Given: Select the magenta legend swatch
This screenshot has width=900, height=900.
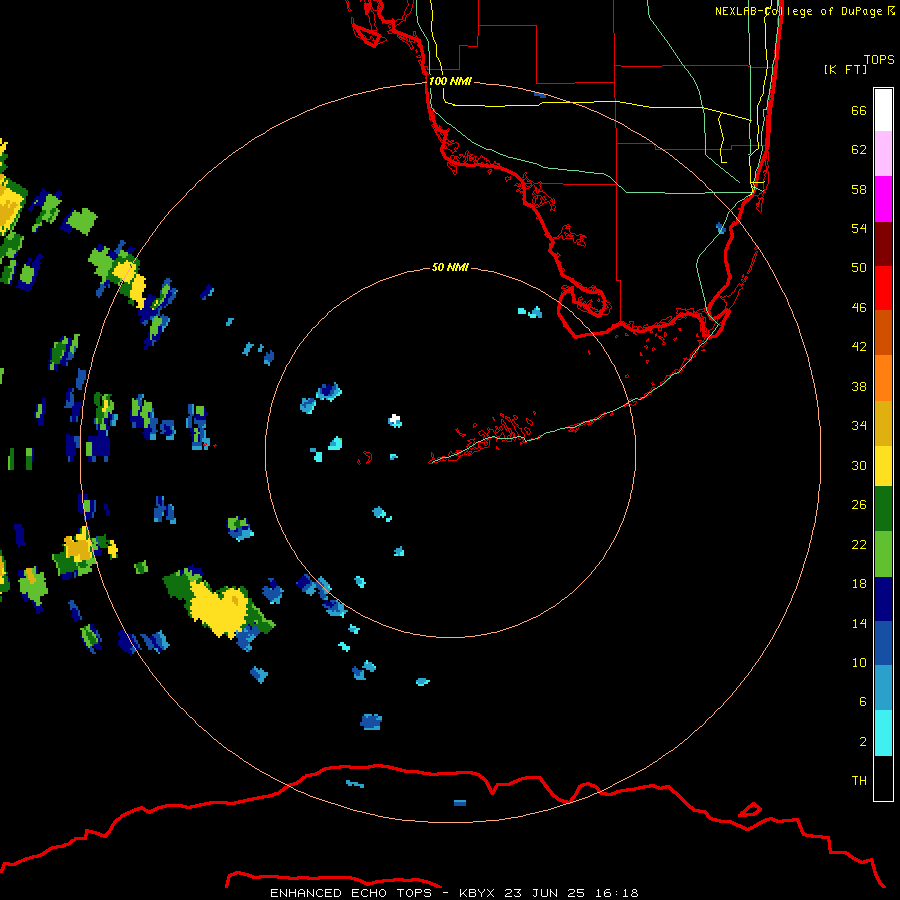Looking at the screenshot, I should pos(883,199).
